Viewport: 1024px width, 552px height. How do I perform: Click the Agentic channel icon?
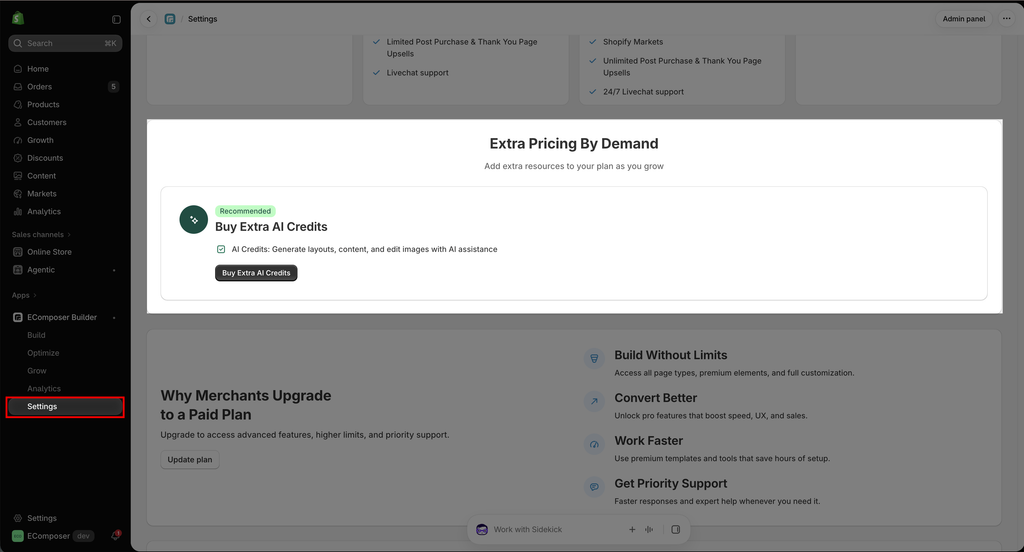[x=18, y=270]
